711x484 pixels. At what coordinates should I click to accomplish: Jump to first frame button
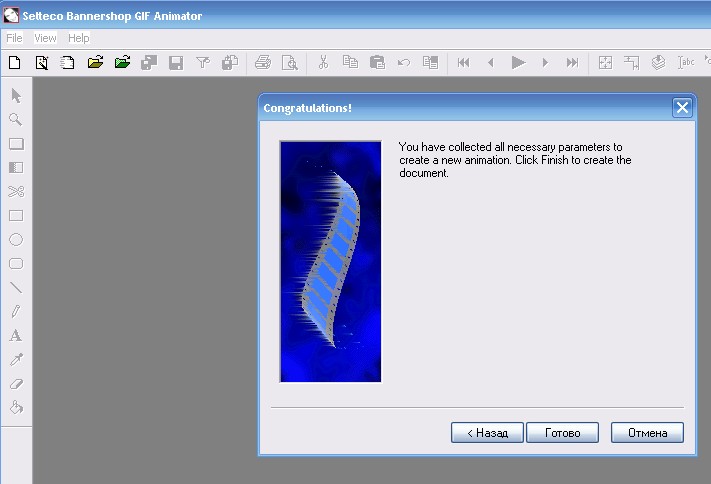(x=463, y=62)
